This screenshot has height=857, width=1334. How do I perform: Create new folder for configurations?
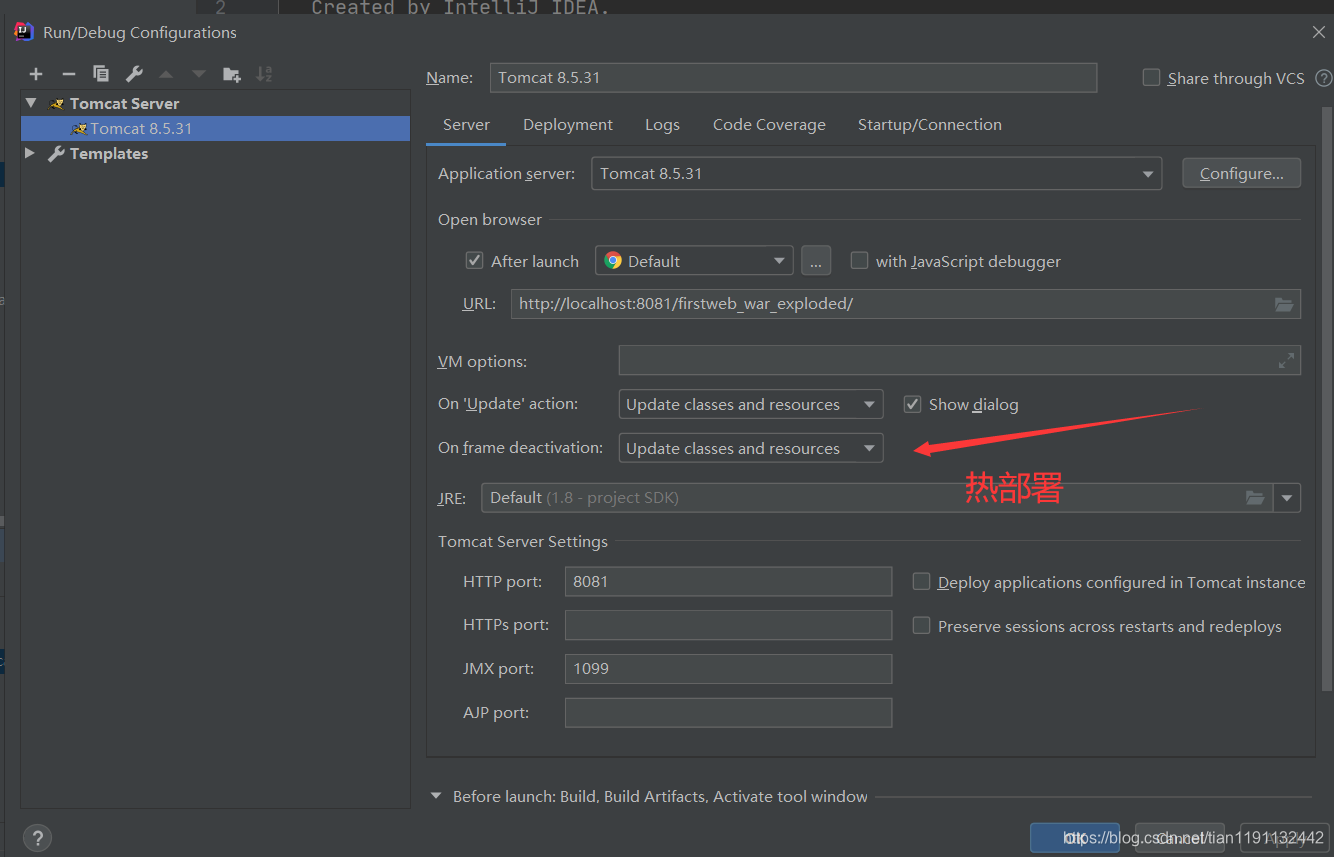click(x=232, y=74)
